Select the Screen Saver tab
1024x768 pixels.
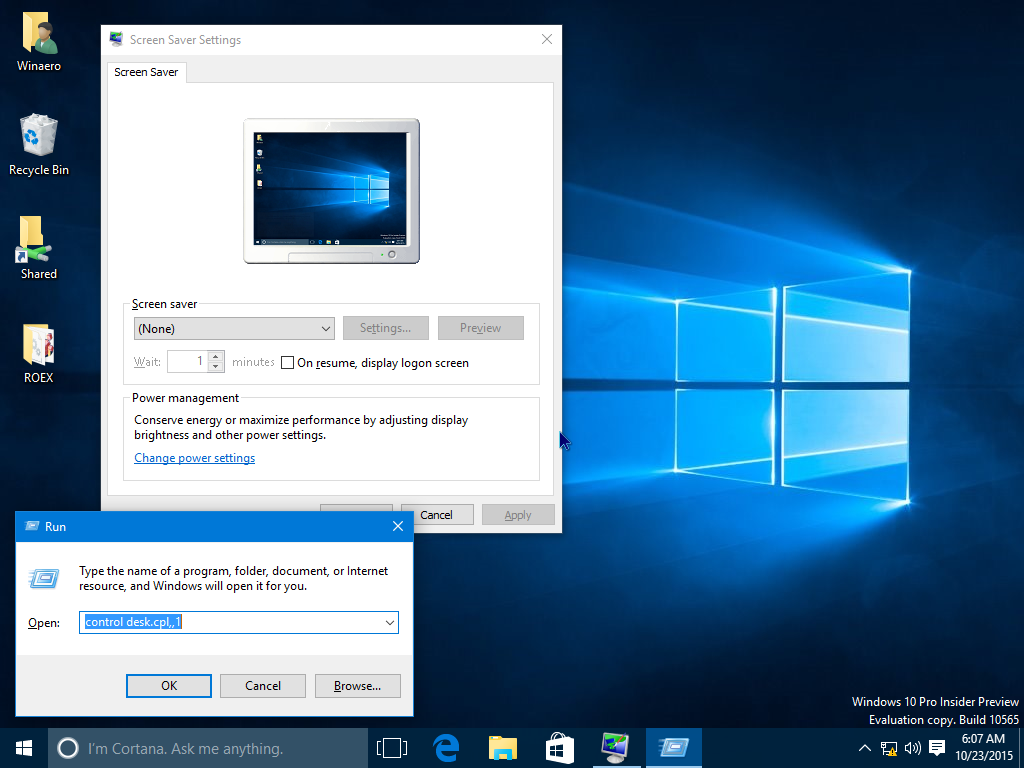(146, 72)
